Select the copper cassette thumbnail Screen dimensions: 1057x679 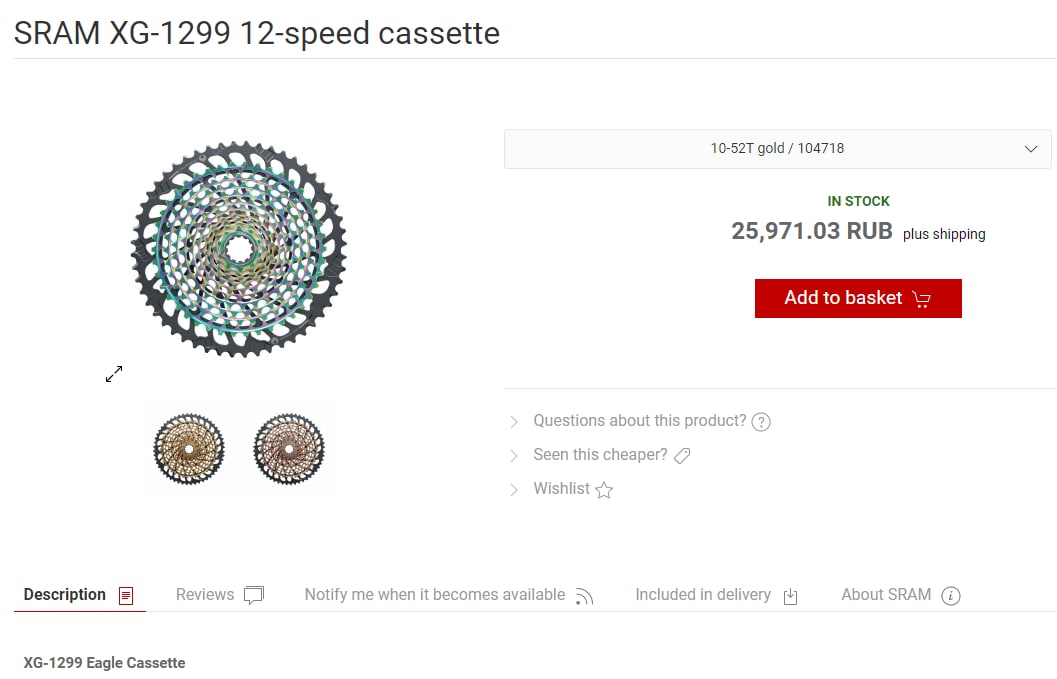(289, 449)
